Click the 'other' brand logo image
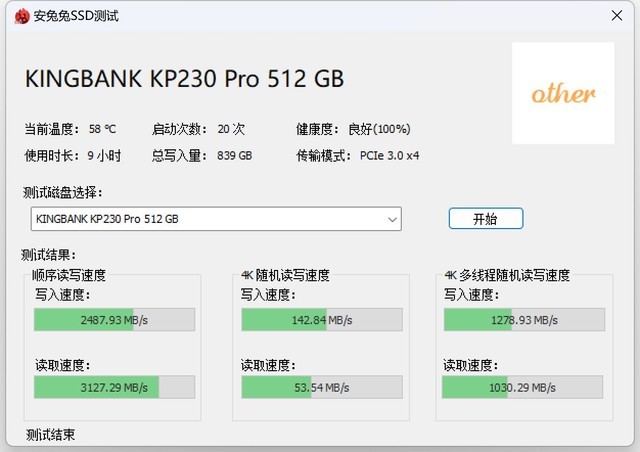 (563, 93)
